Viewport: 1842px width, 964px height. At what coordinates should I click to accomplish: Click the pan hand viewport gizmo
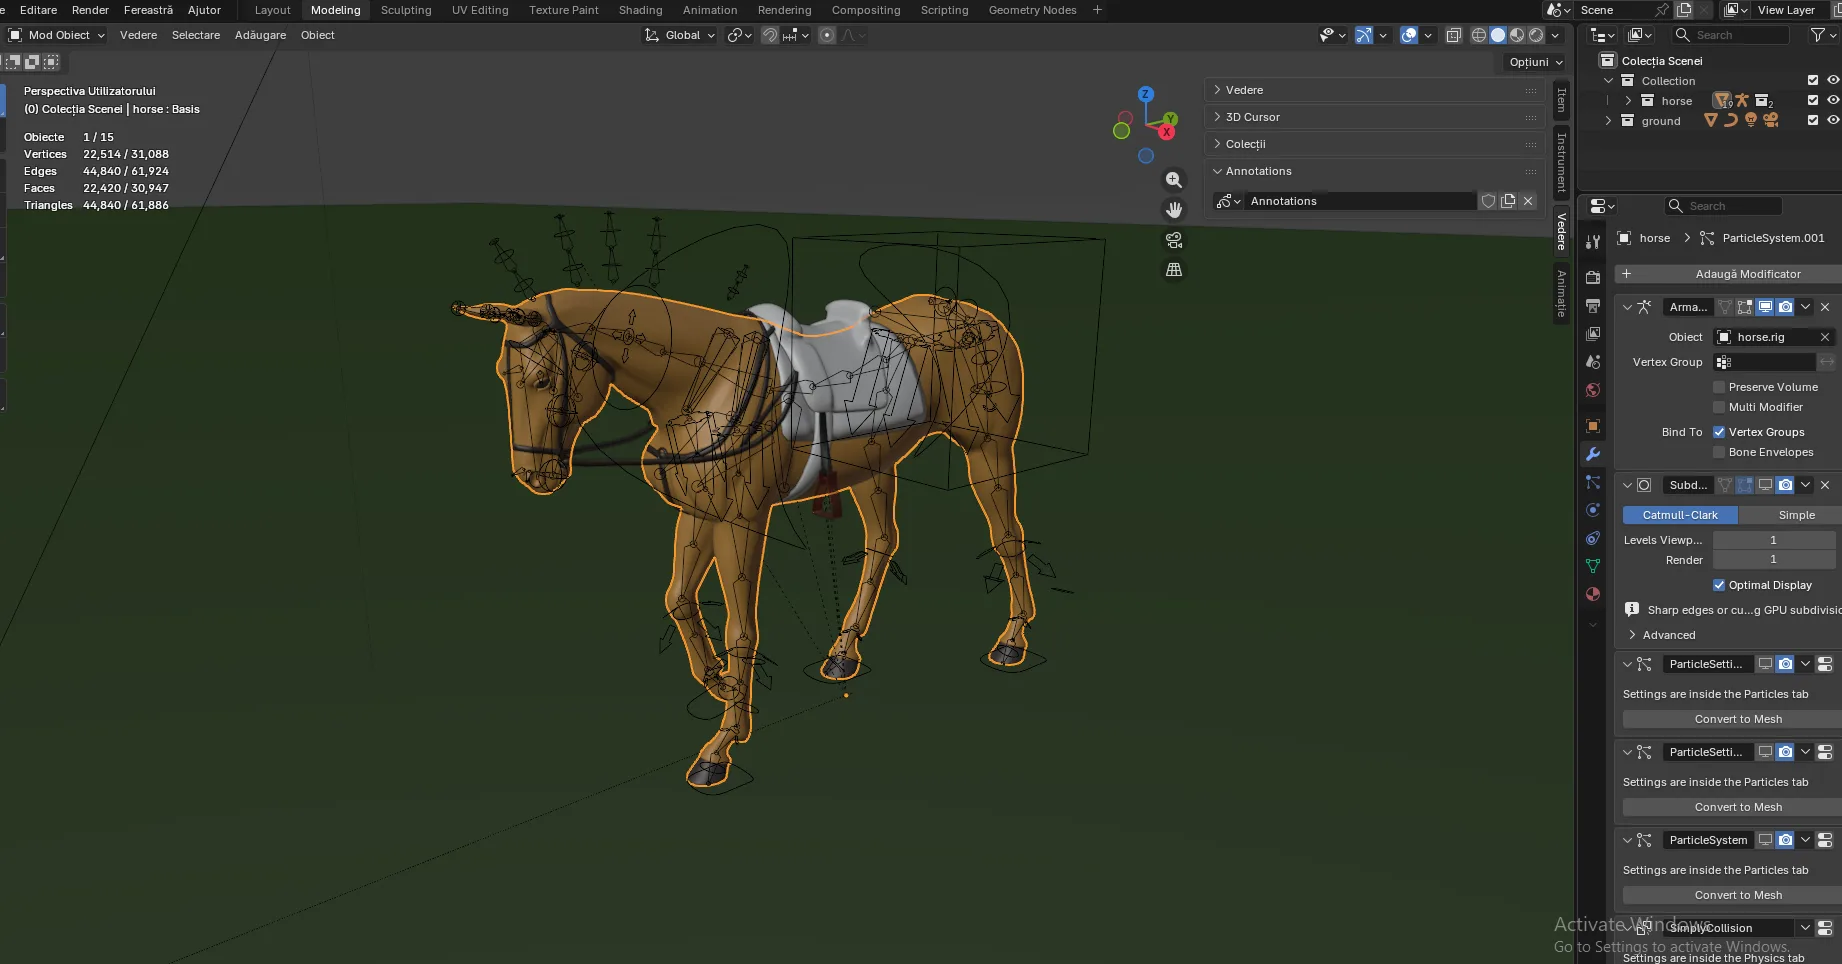point(1174,210)
